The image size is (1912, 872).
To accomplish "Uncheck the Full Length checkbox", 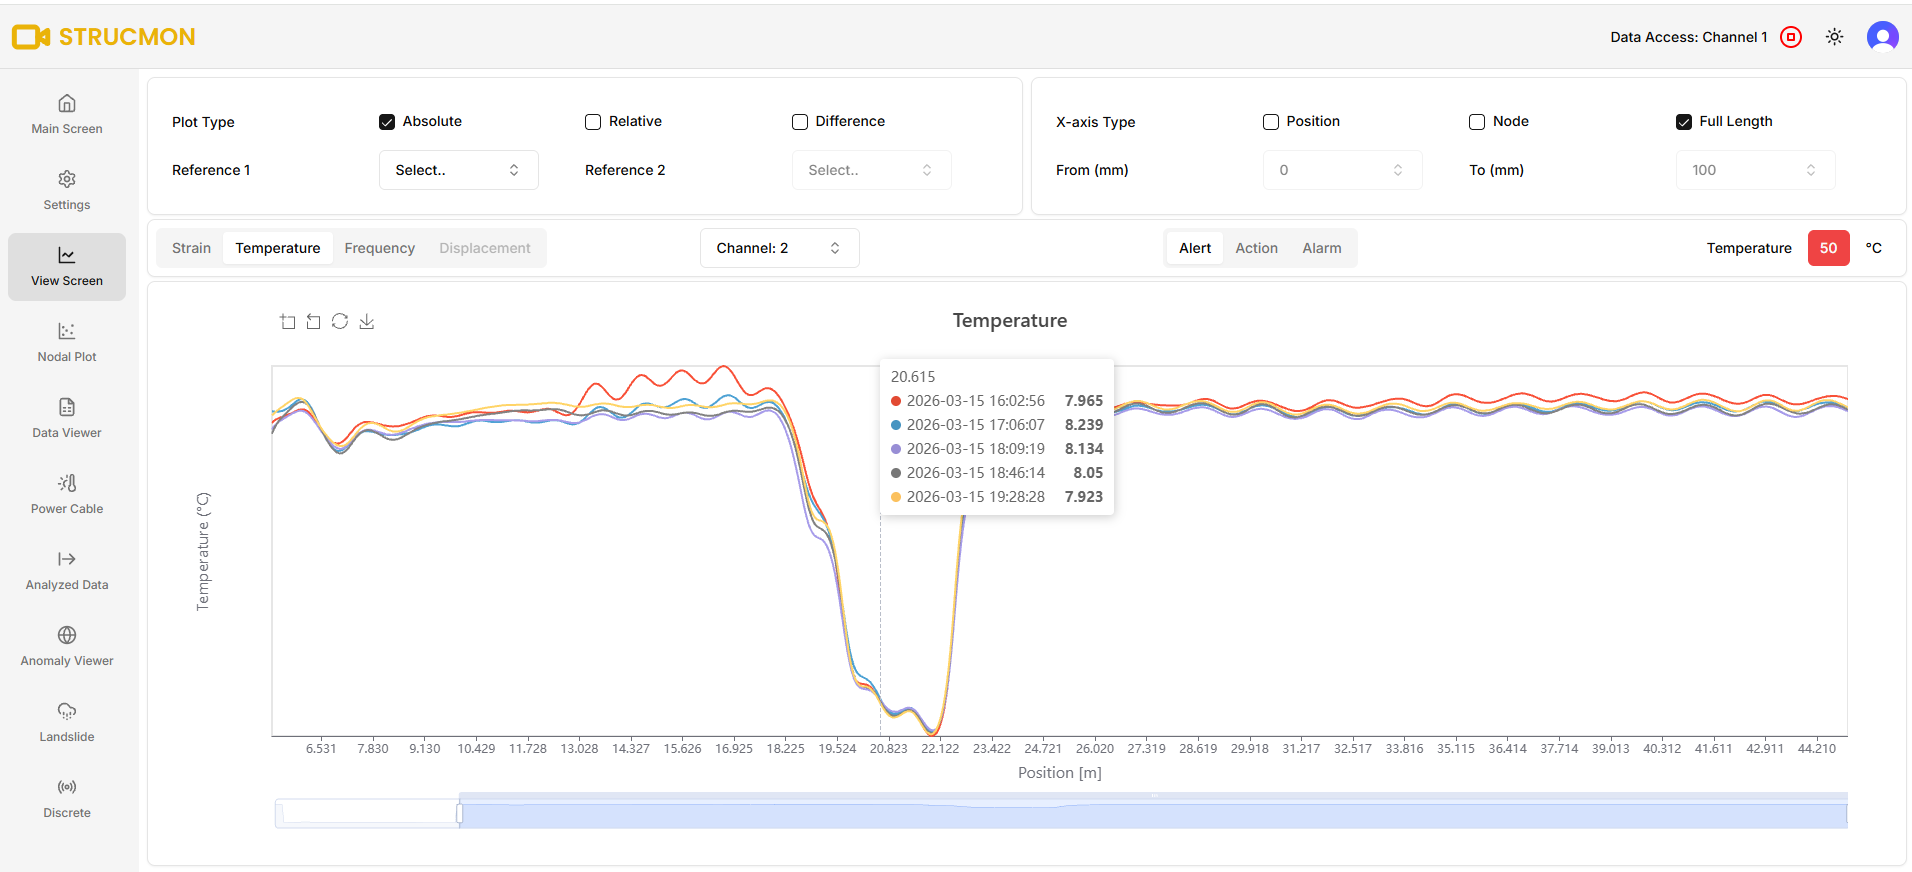I will coord(1684,122).
